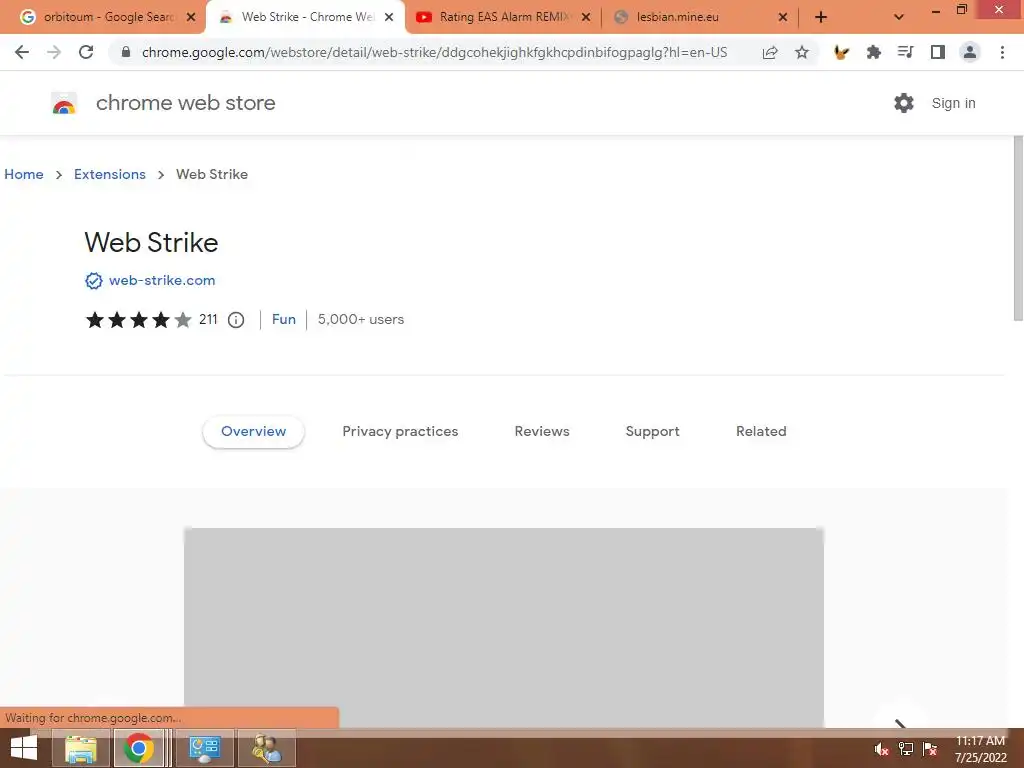Open the media controls icon
Image resolution: width=1024 pixels, height=768 pixels.
(x=905, y=52)
